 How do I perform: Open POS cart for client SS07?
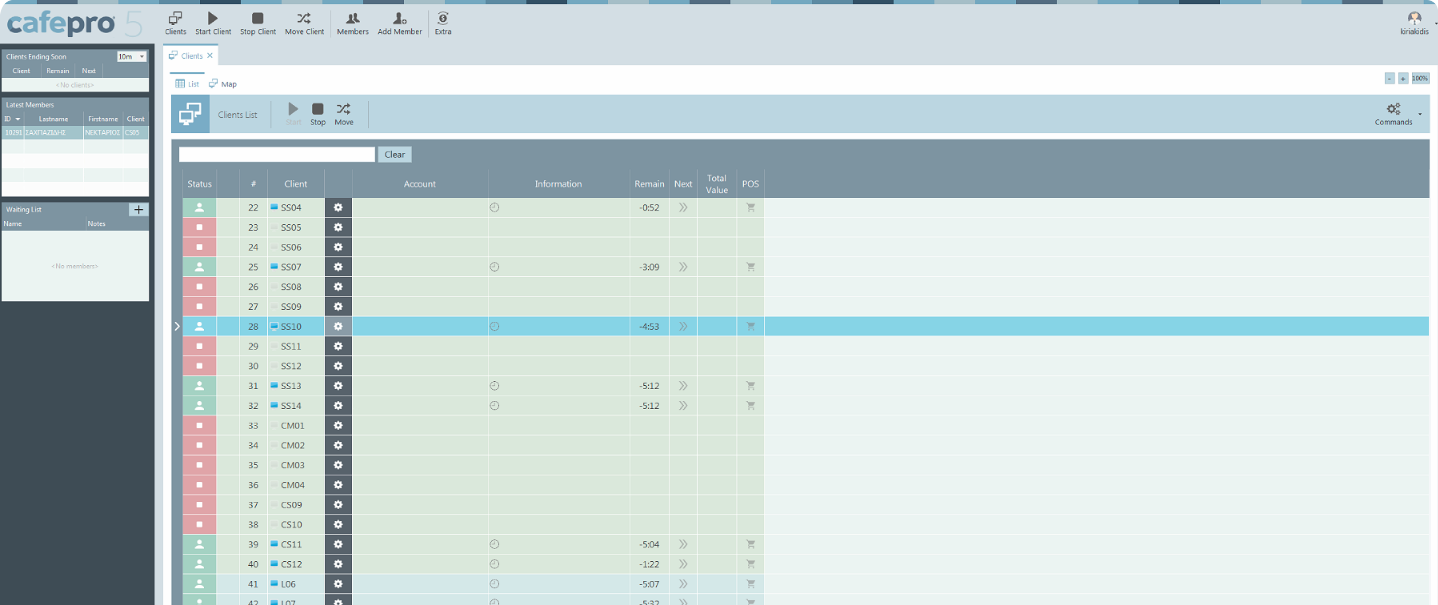pos(750,267)
